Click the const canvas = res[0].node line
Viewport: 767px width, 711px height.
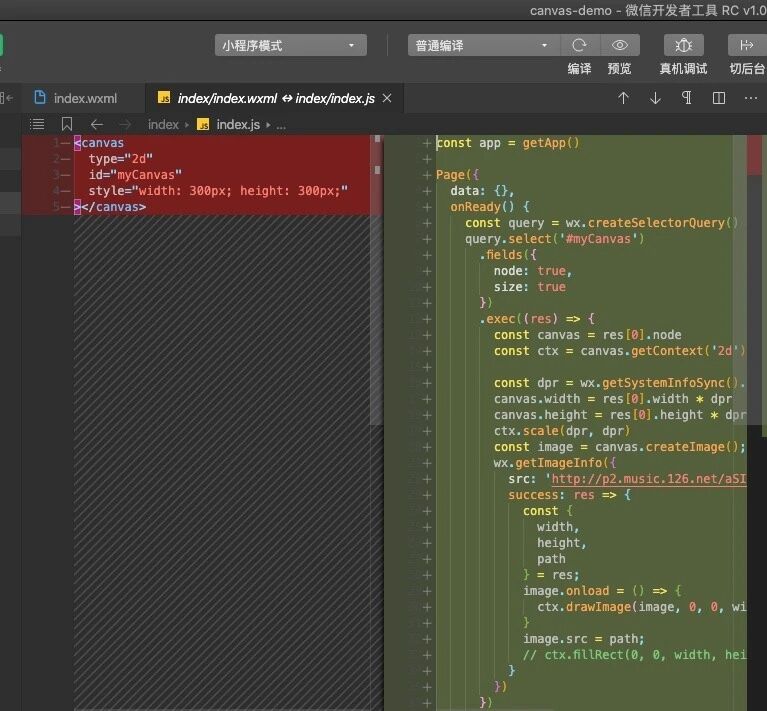587,335
